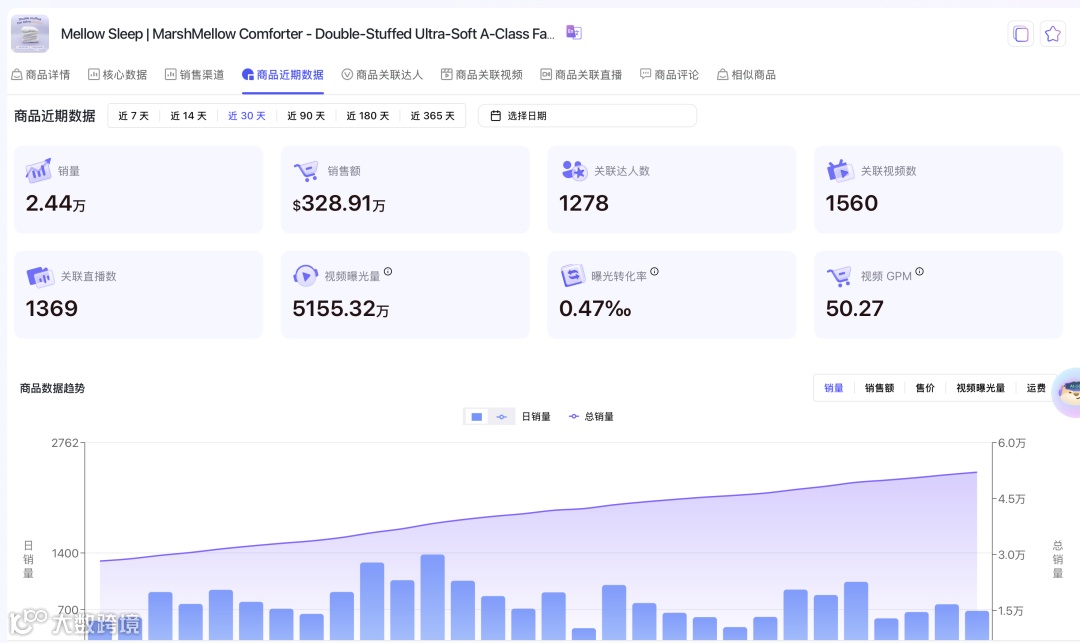The height and width of the screenshot is (643, 1080).
Task: Select bar chart type toggle
Action: (x=477, y=417)
